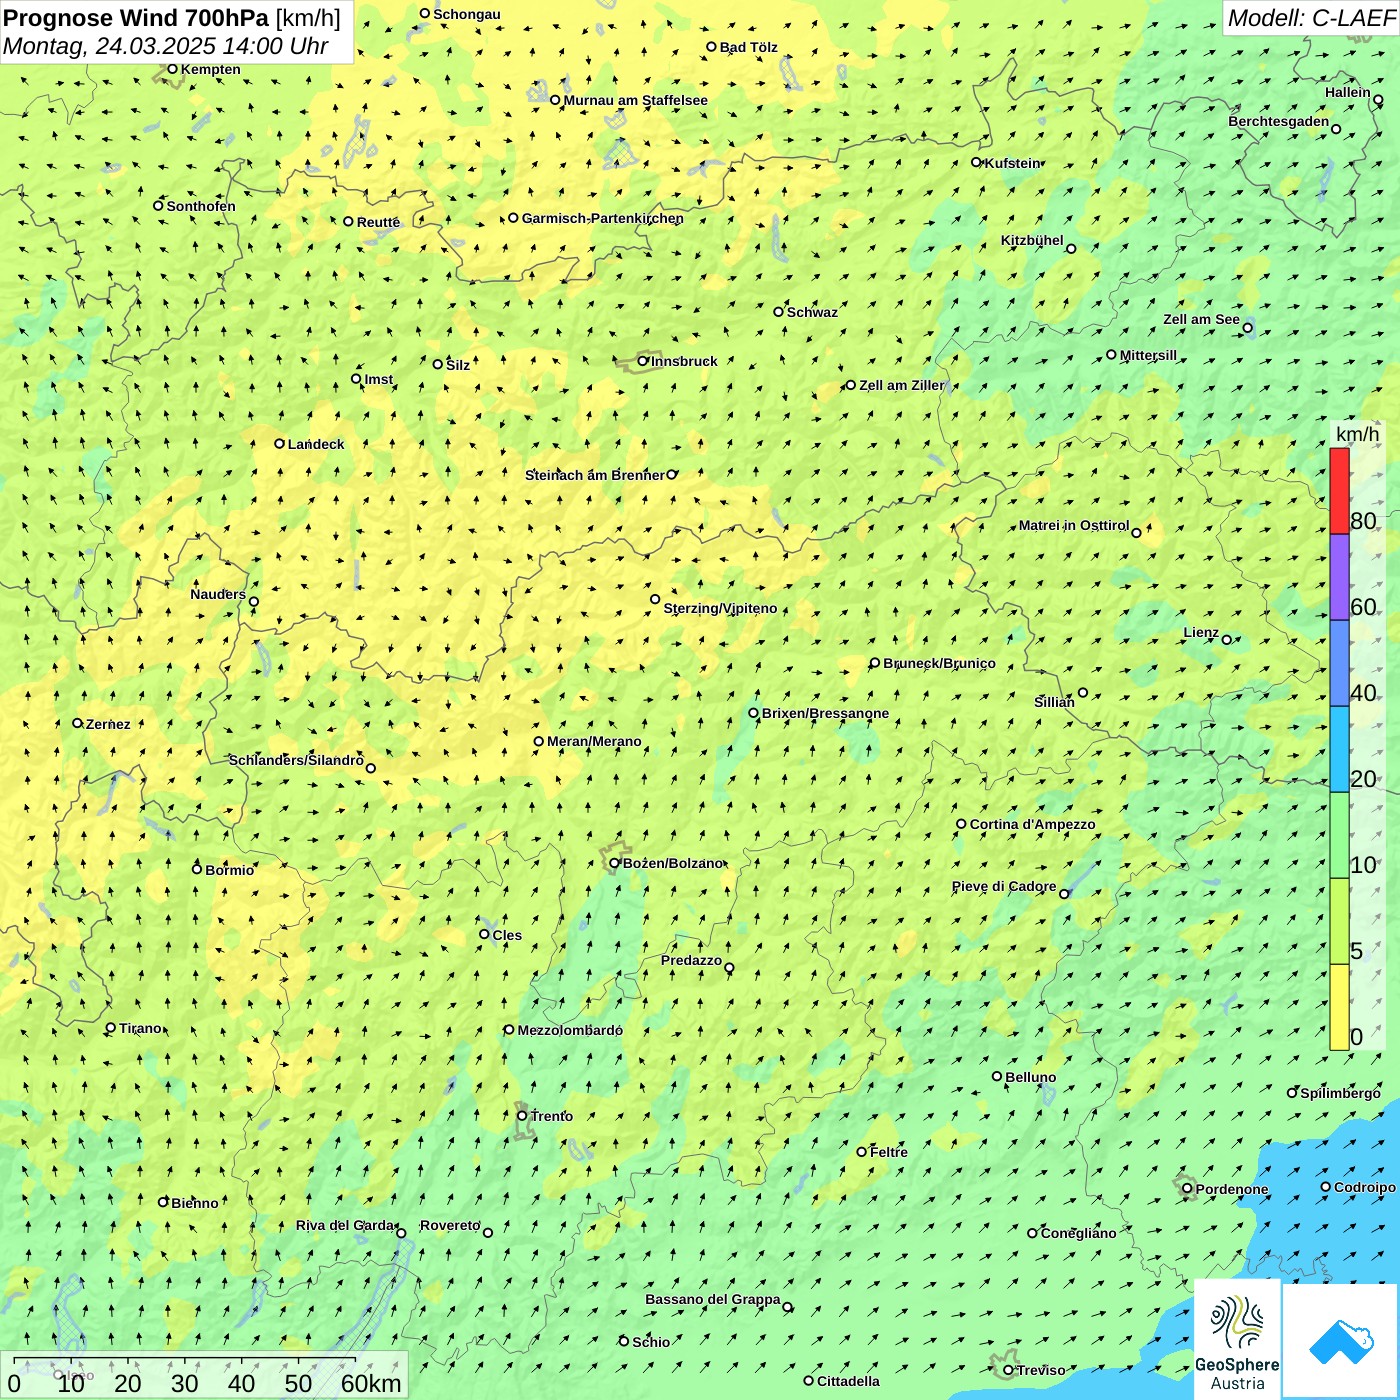Select the blue 40–60 km/h legend swatch
Viewport: 1400px width, 1400px height.
point(1339,663)
